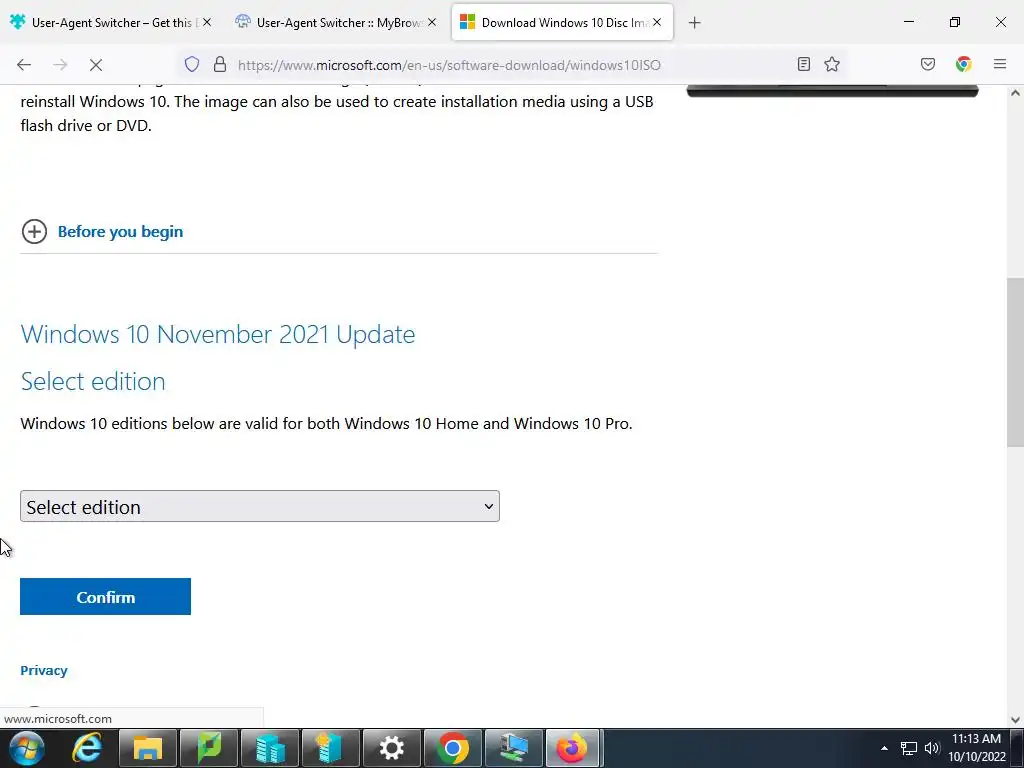Open Firefox application menu
The width and height of the screenshot is (1024, 768).
pyautogui.click(x=1000, y=64)
